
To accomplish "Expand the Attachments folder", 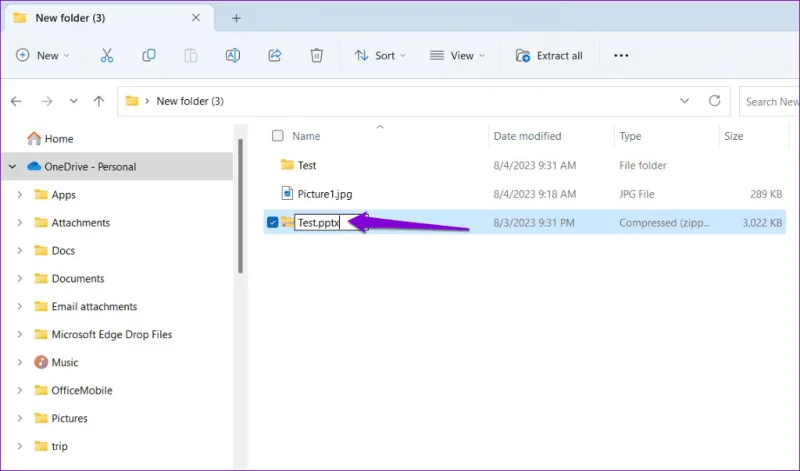I will pos(19,222).
